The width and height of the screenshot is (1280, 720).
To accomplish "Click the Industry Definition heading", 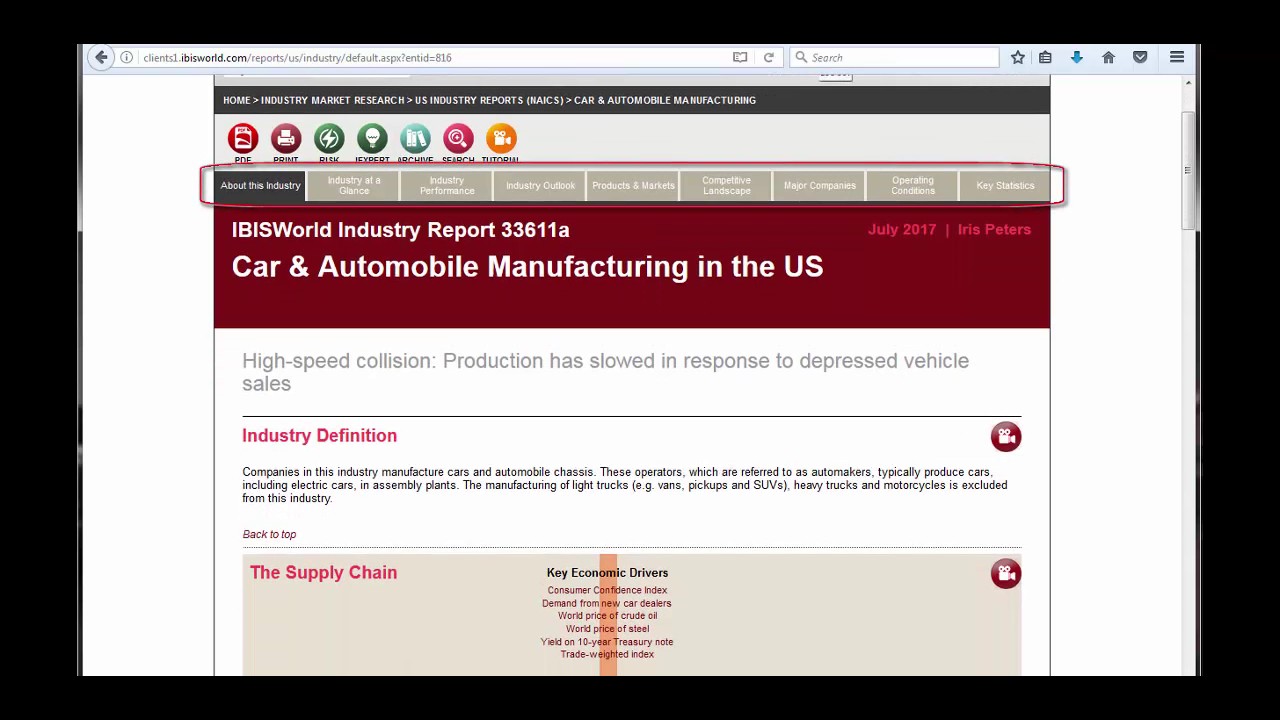I will [x=319, y=435].
